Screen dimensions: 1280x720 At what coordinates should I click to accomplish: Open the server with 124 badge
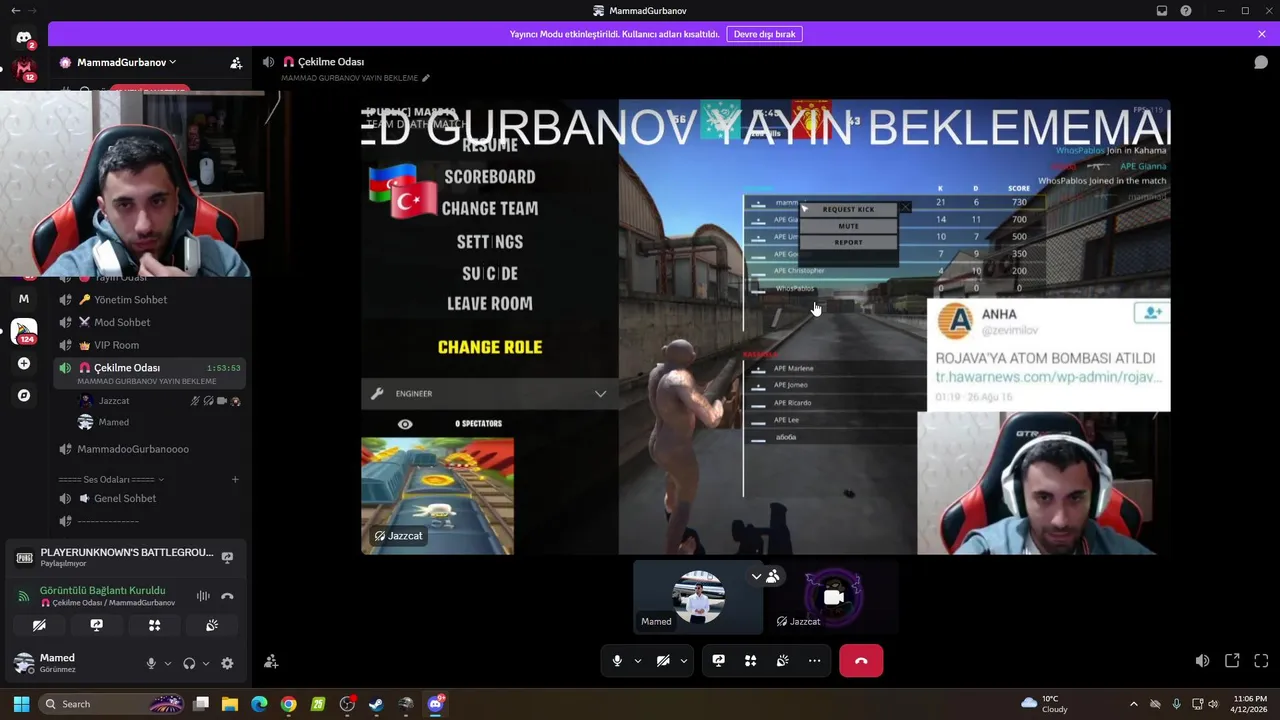[24, 331]
